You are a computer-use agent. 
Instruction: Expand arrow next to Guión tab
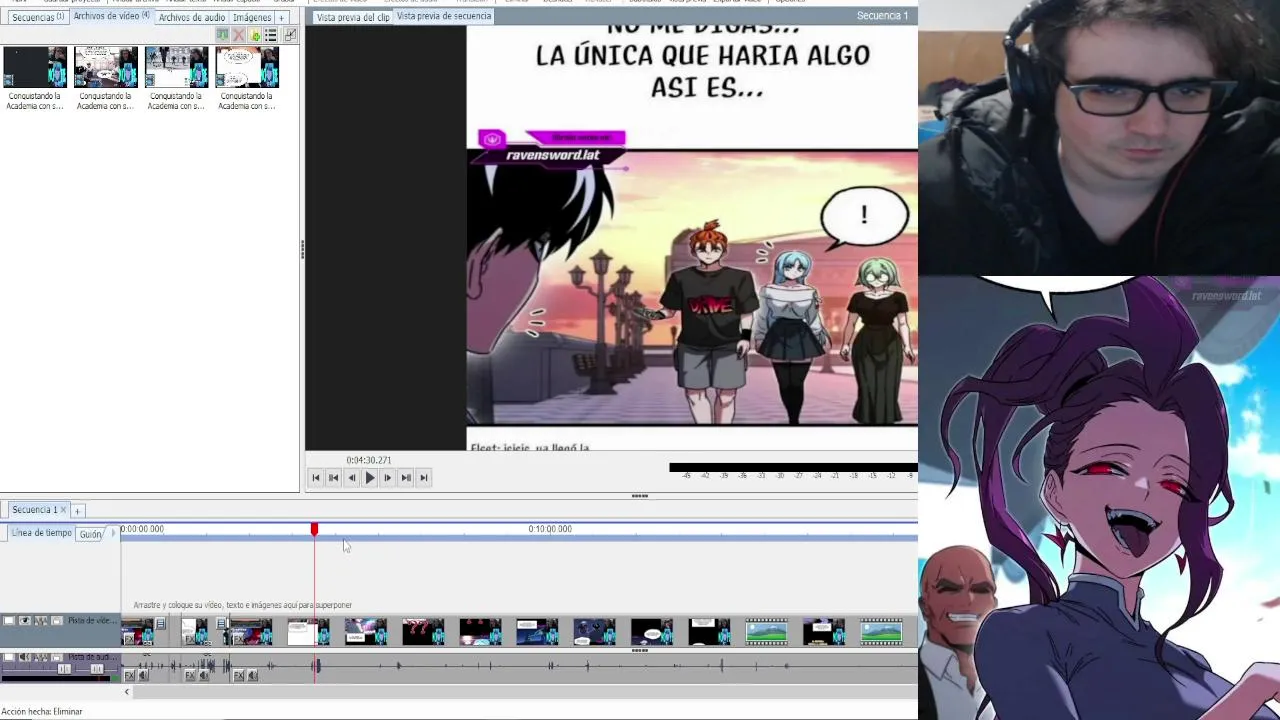[113, 534]
